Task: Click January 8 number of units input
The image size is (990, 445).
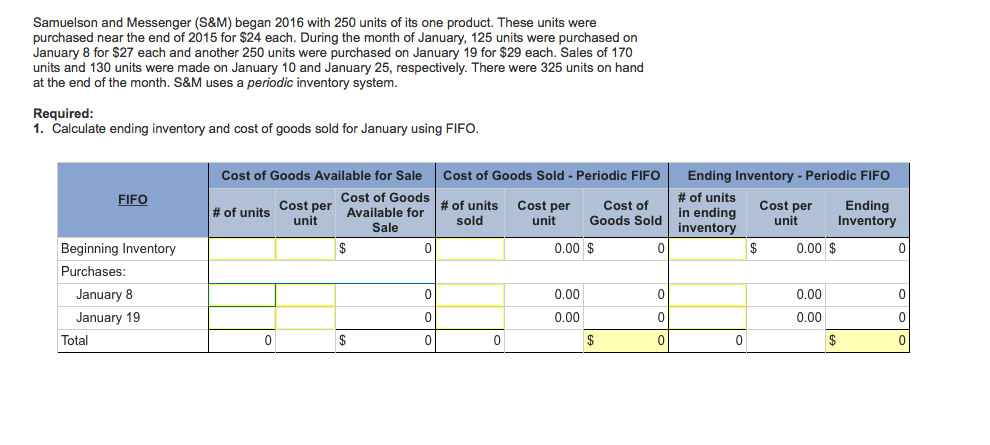Action: tap(242, 295)
